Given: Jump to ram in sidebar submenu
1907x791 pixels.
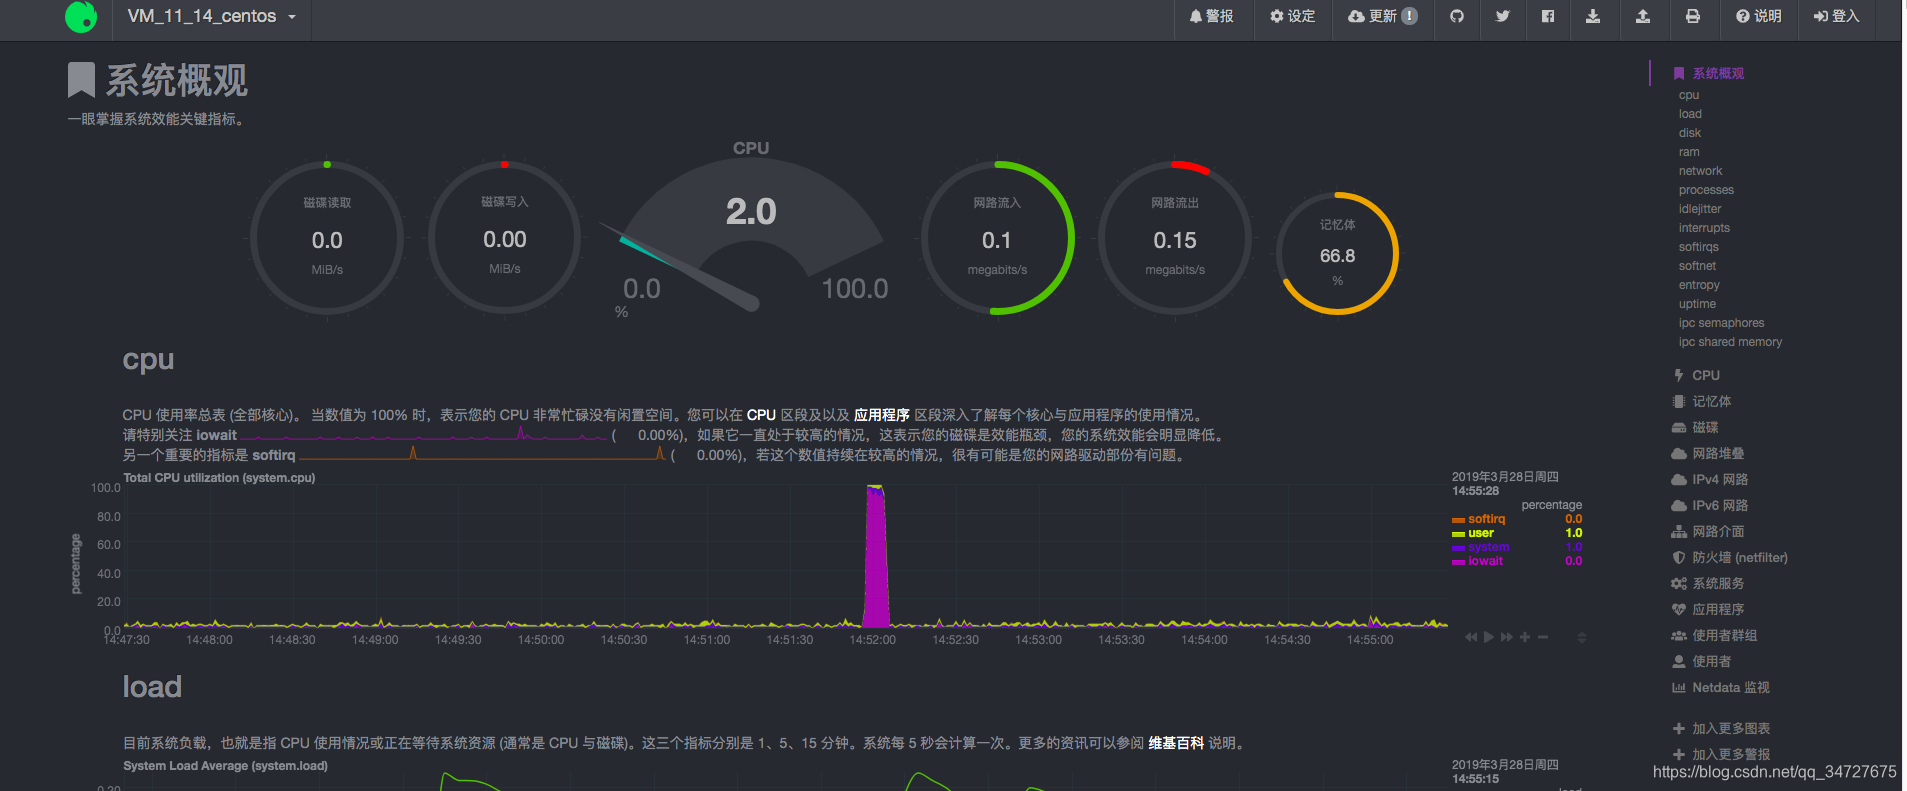Looking at the screenshot, I should click(x=1689, y=152).
